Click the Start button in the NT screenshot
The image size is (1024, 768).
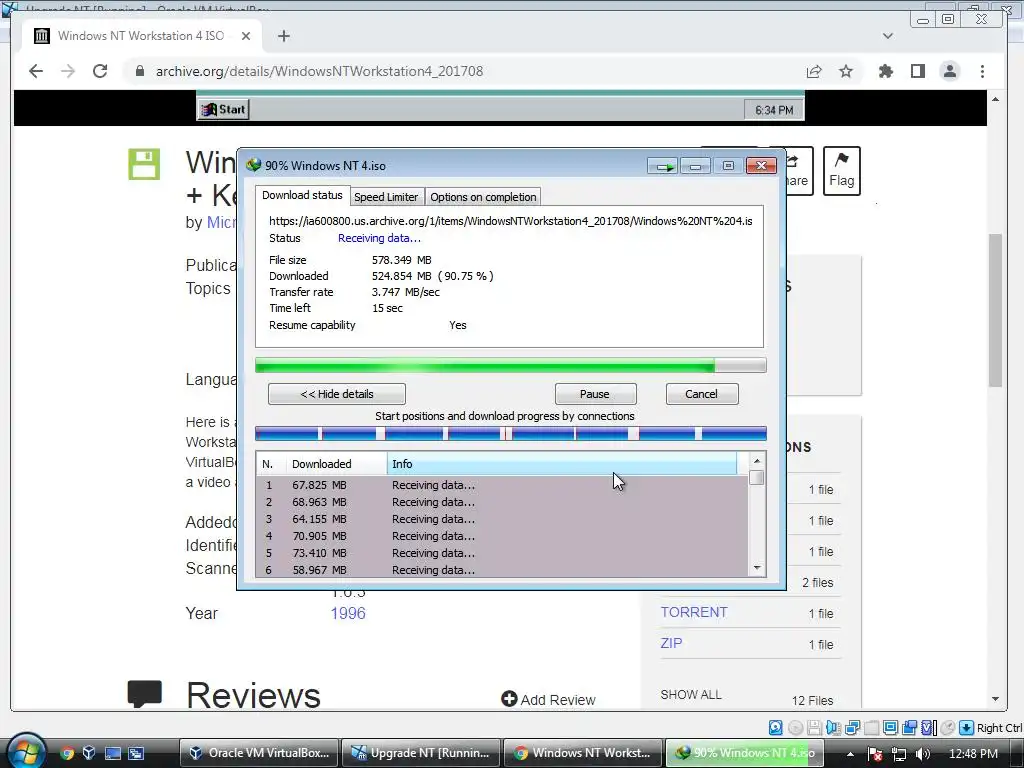223,110
